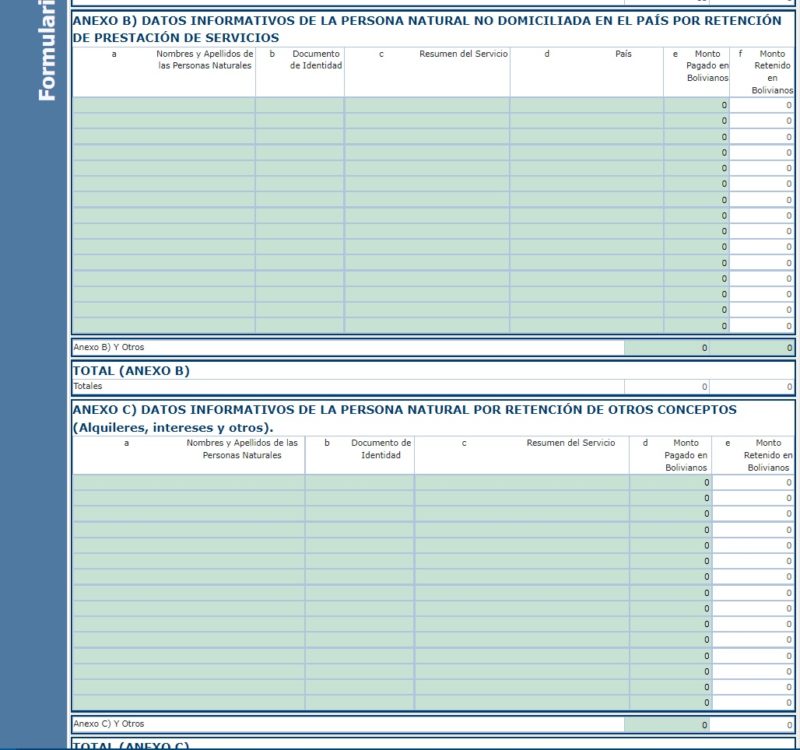Viewport: 800px width, 750px height.
Task: Click 'Nombres y Apellidos de las Personas Naturales' header in Anexo C
Action: (x=242, y=449)
